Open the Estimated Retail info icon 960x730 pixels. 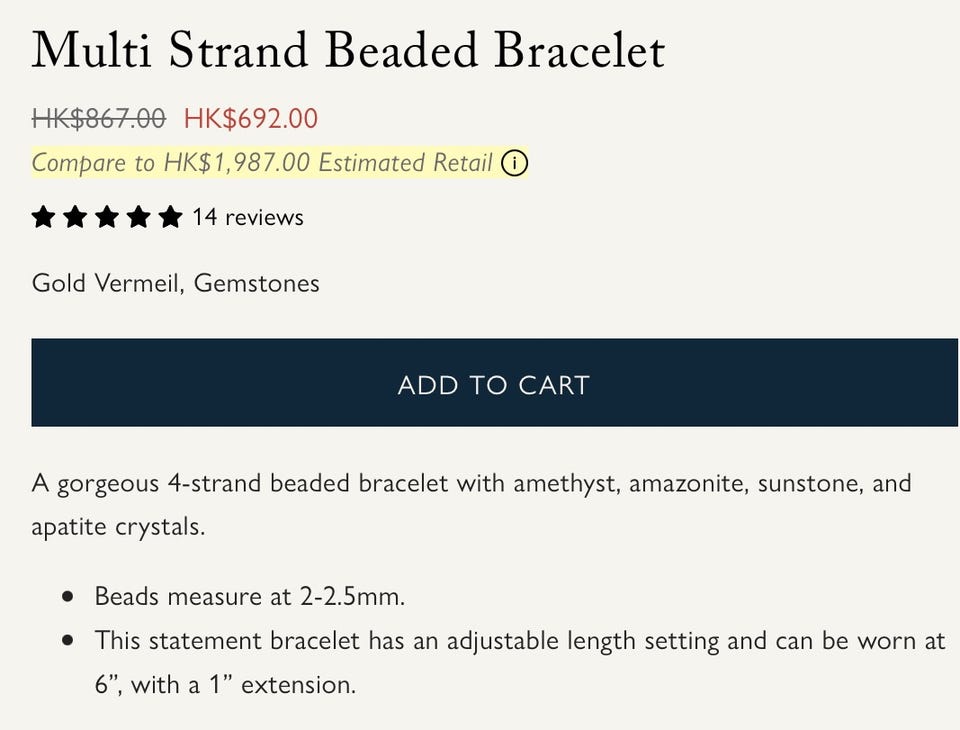coord(514,164)
